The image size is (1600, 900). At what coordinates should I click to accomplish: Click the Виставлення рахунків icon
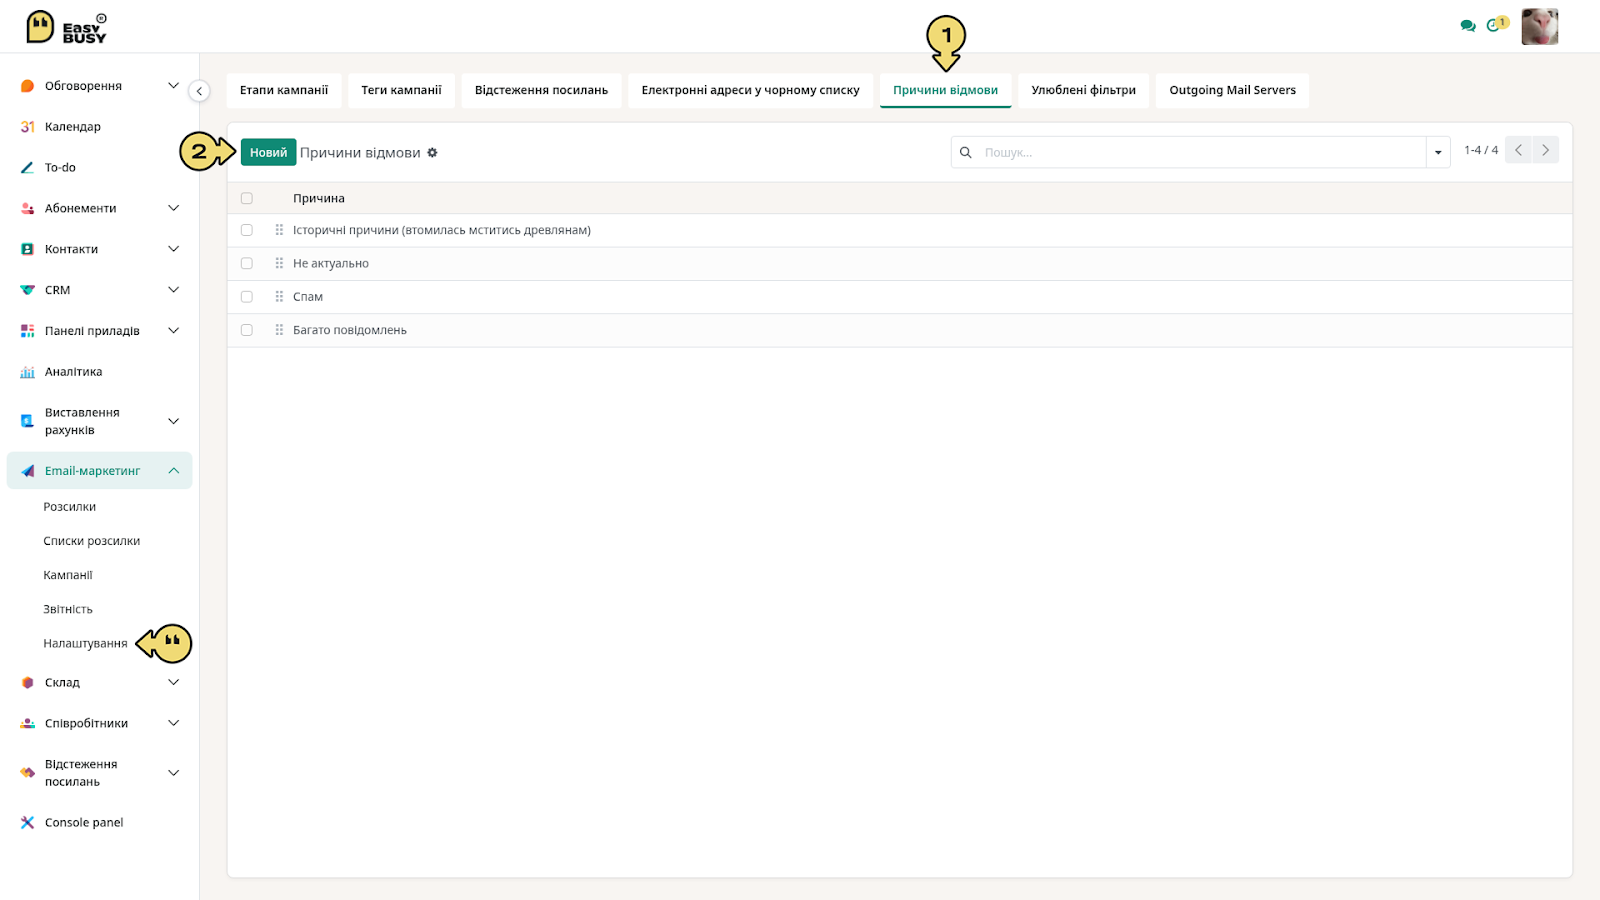[27, 421]
